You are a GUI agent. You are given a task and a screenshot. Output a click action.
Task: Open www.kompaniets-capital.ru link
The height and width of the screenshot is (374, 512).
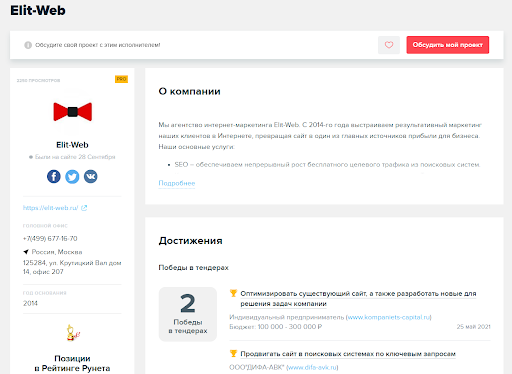pos(389,317)
